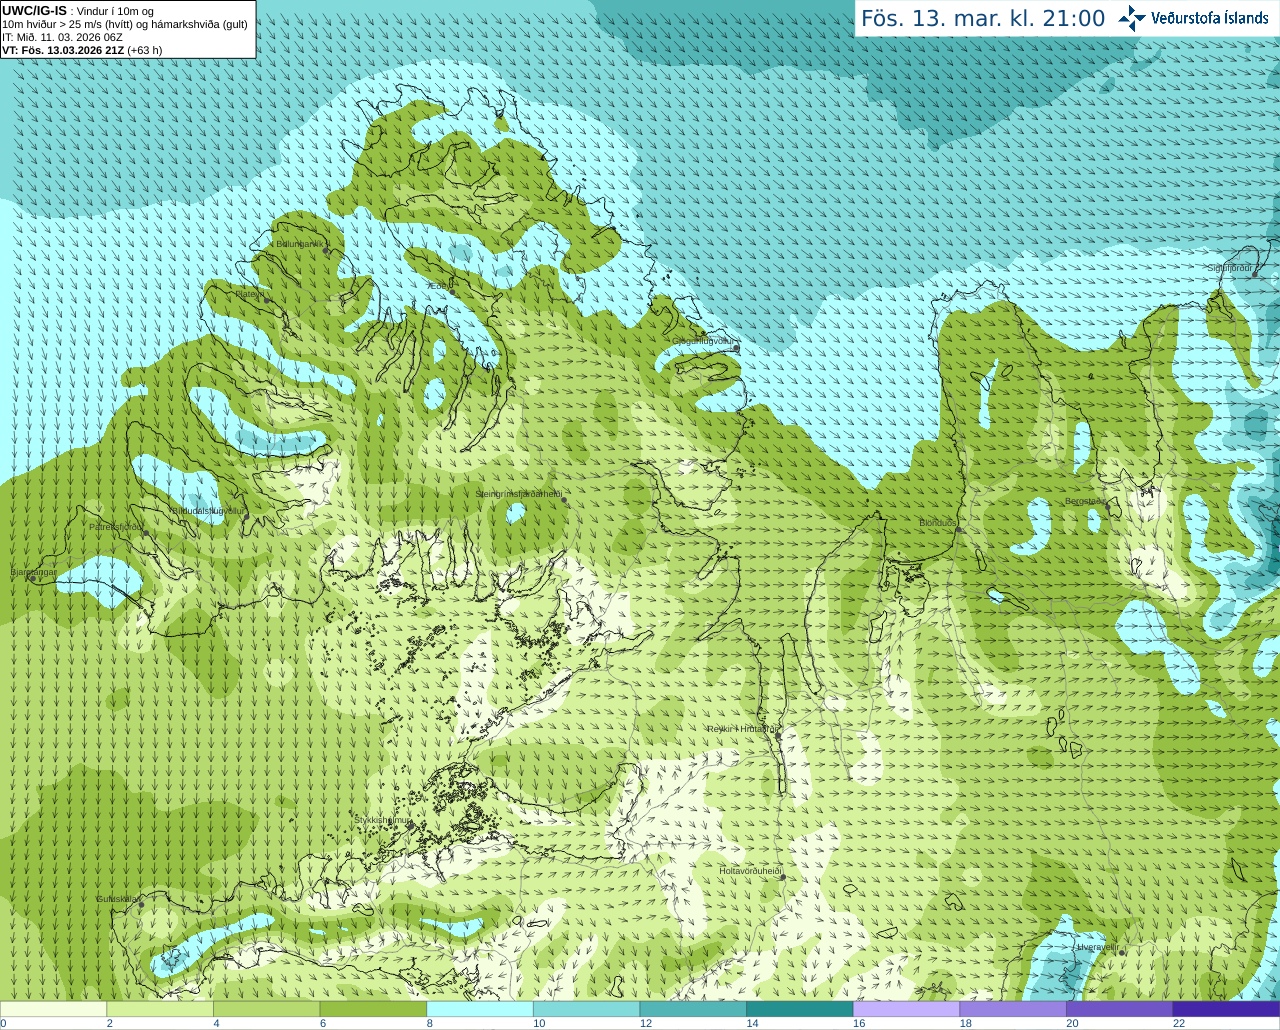Click the Siglufjörður station label
This screenshot has height=1030, width=1280.
[x=1230, y=268]
